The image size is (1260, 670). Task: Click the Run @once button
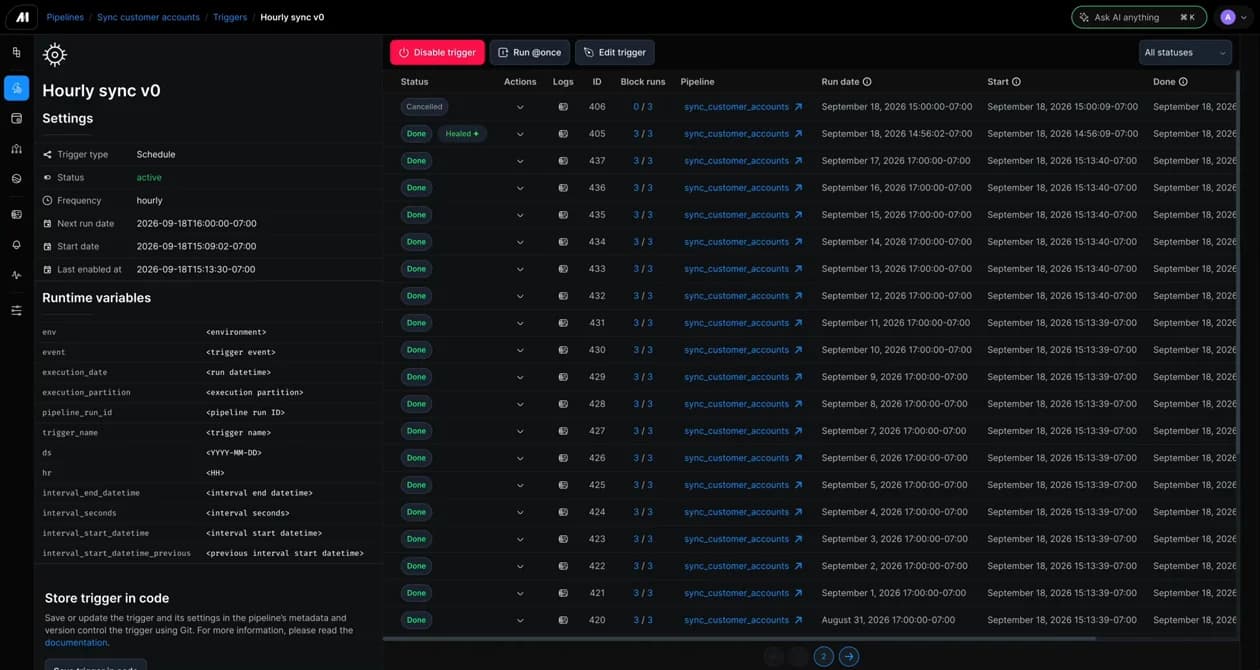point(530,52)
